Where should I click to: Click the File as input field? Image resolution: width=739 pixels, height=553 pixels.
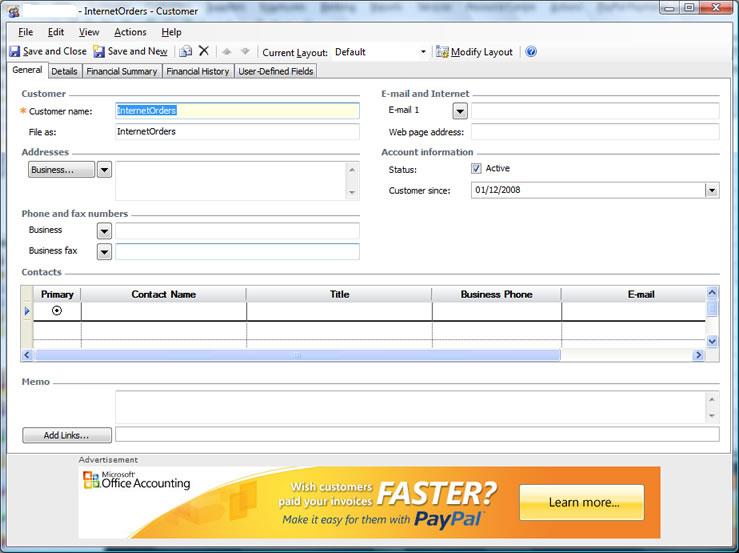(238, 132)
